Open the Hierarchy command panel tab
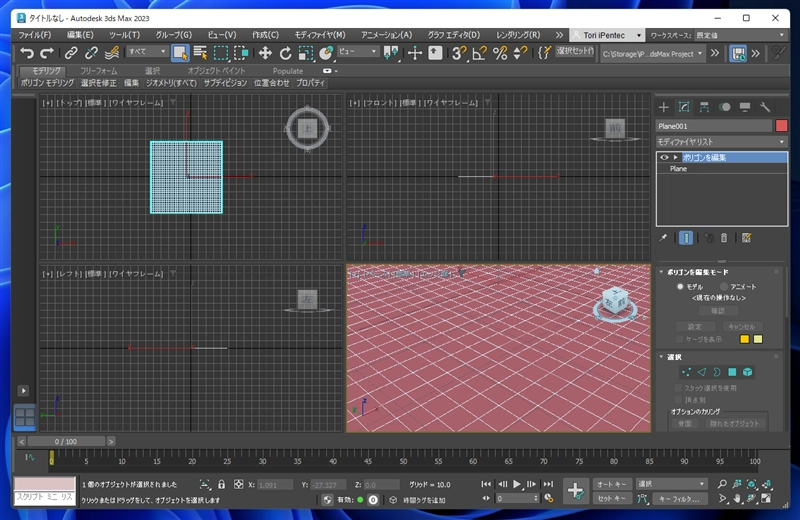The width and height of the screenshot is (800, 520). 704,107
